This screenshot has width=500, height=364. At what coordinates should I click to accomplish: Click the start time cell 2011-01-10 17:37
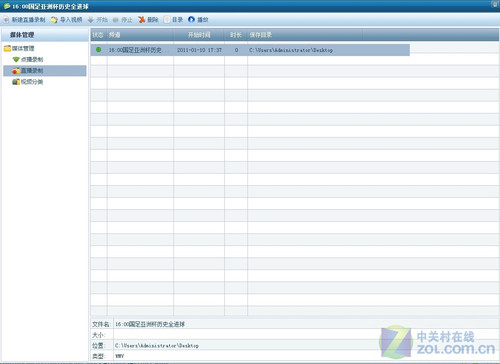pyautogui.click(x=199, y=50)
